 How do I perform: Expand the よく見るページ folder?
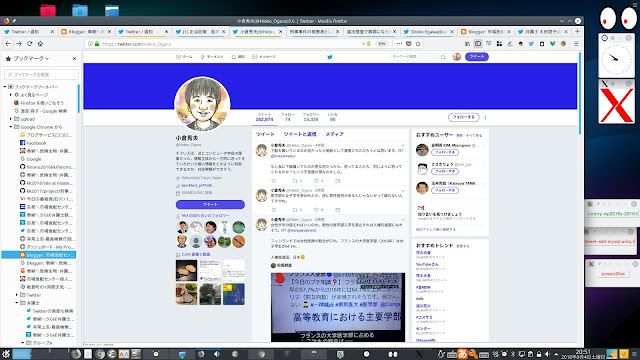(11, 95)
